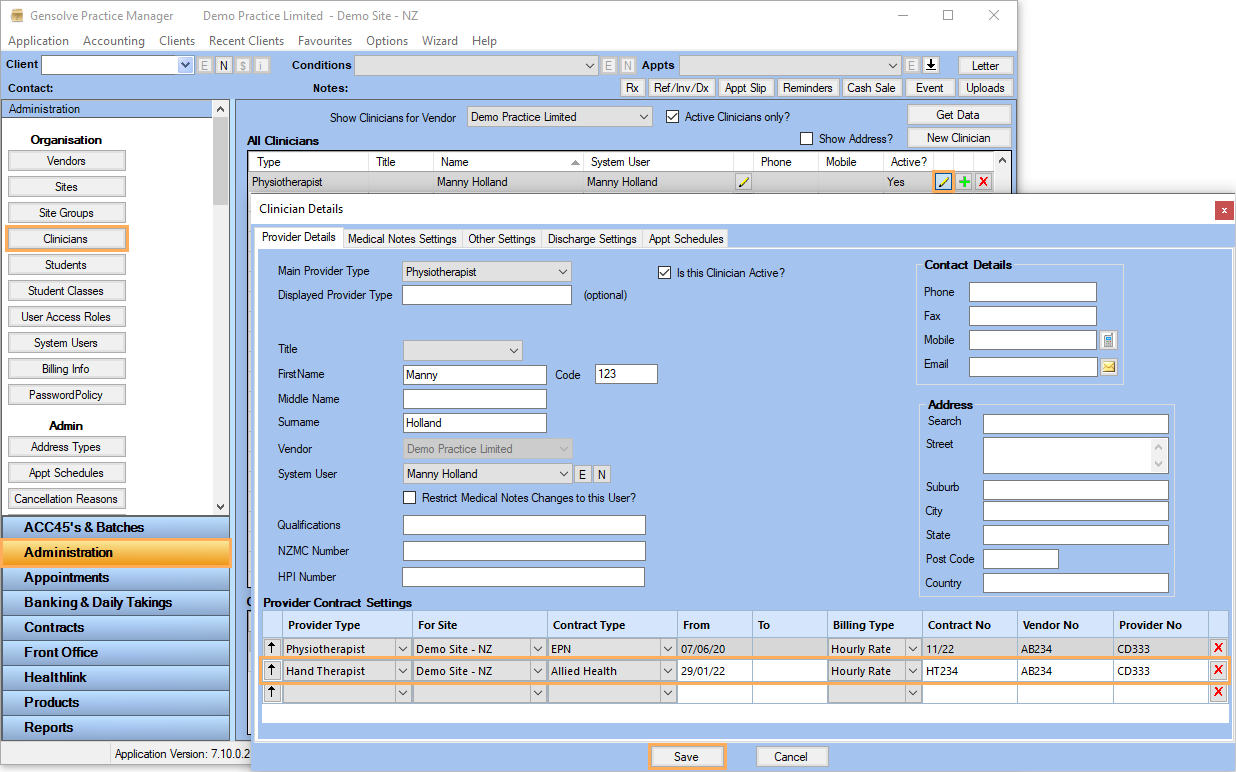The width and height of the screenshot is (1236, 772).
Task: Toggle the Active Clinicians only checkbox
Action: [x=673, y=116]
